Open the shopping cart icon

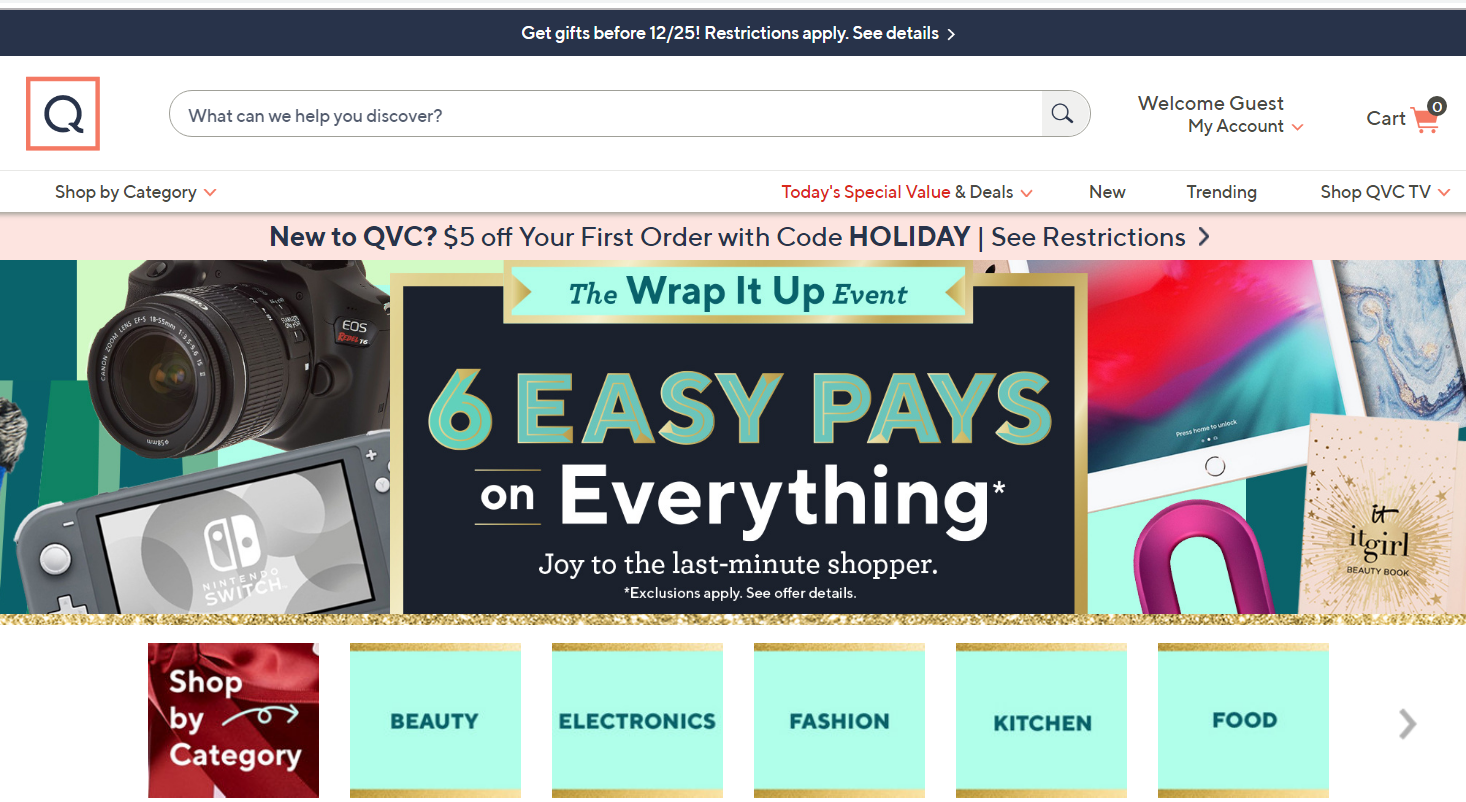(1425, 119)
